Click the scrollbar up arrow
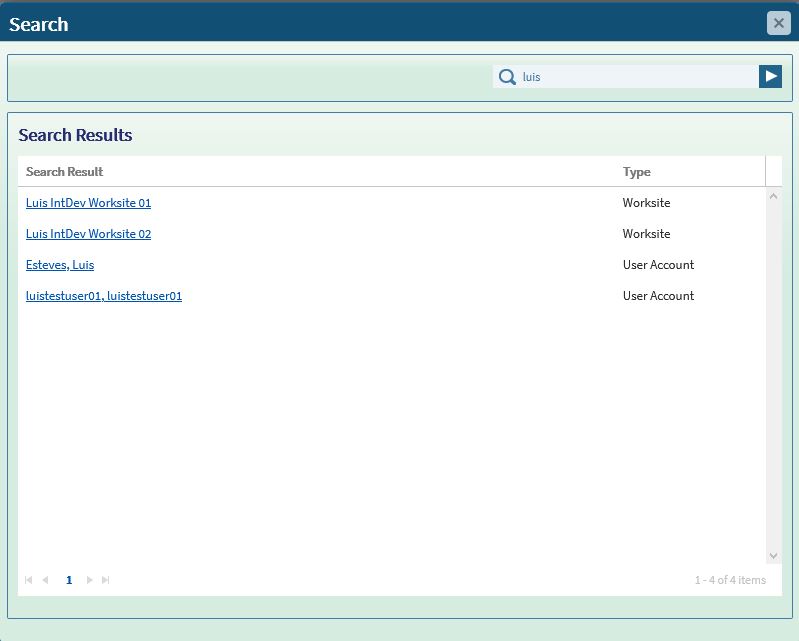Viewport: 799px width, 641px height. [774, 196]
